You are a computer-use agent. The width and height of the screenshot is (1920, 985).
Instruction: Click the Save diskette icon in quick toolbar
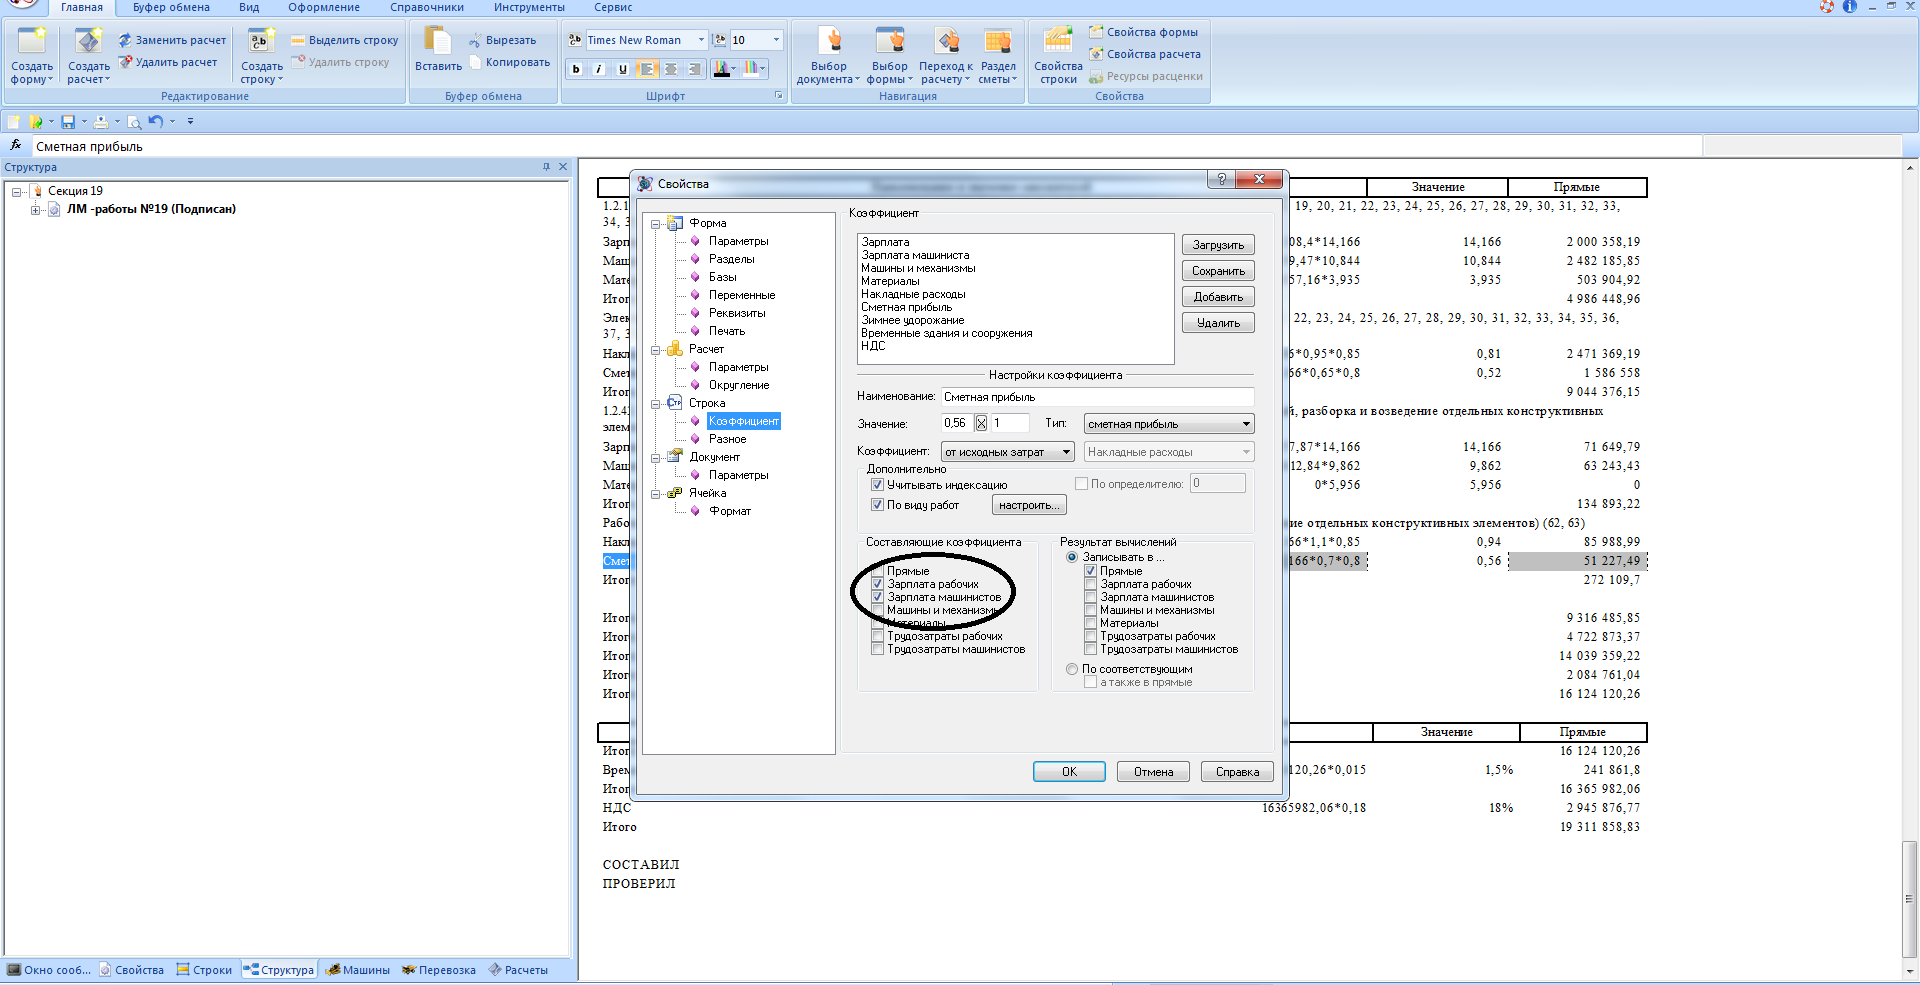[68, 122]
